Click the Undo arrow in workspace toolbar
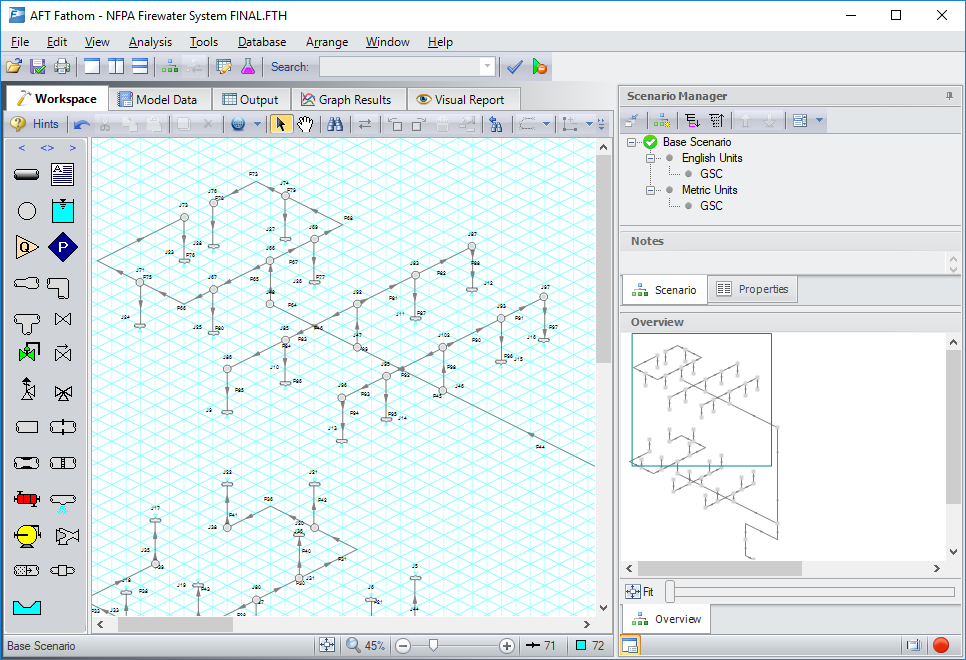The width and height of the screenshot is (966, 660). click(81, 124)
